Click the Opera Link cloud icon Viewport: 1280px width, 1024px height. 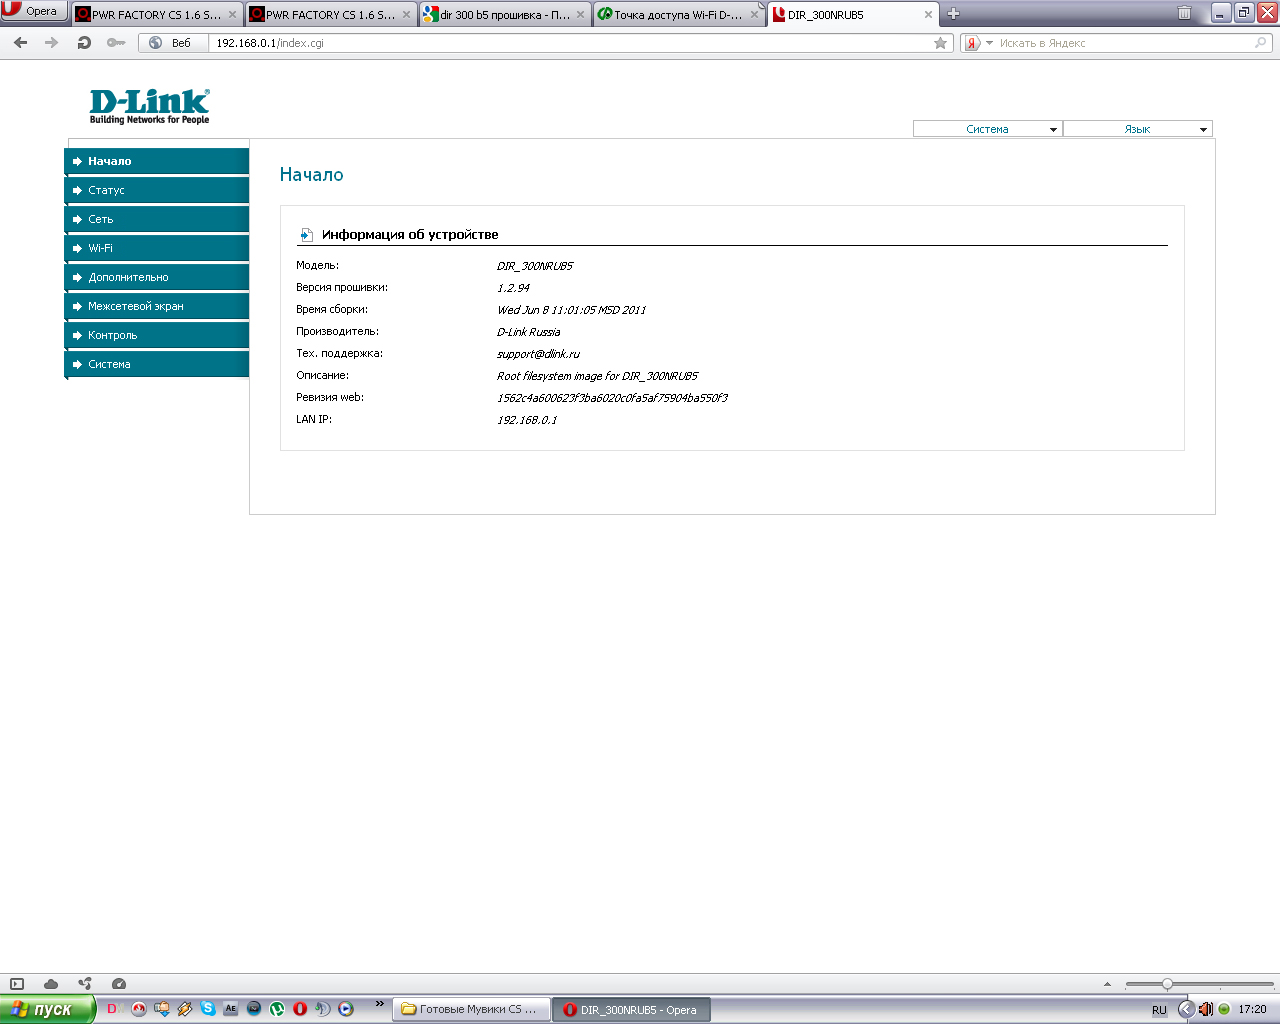tap(51, 984)
